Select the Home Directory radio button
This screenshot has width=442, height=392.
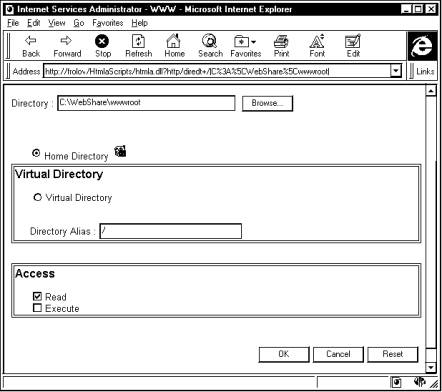click(36, 153)
